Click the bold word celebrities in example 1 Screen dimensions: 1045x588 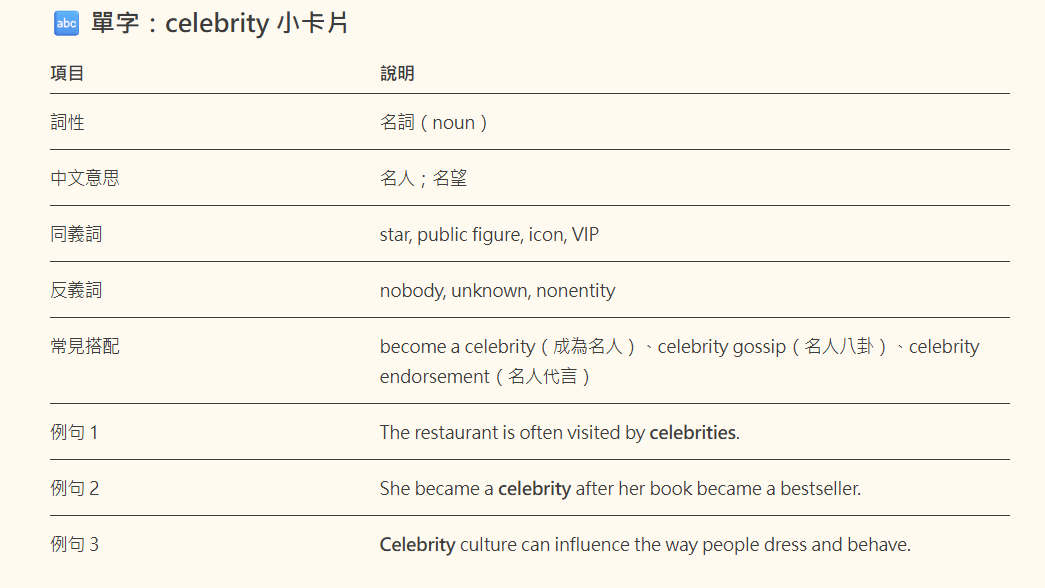[x=692, y=433]
